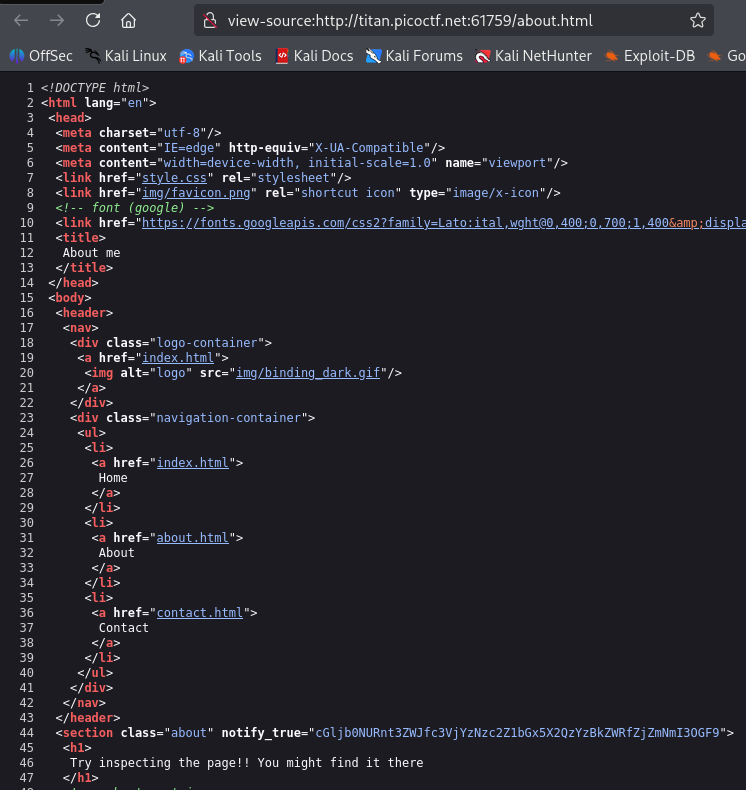Click line number 44 in the gutter
This screenshot has height=790, width=746.
[27, 733]
